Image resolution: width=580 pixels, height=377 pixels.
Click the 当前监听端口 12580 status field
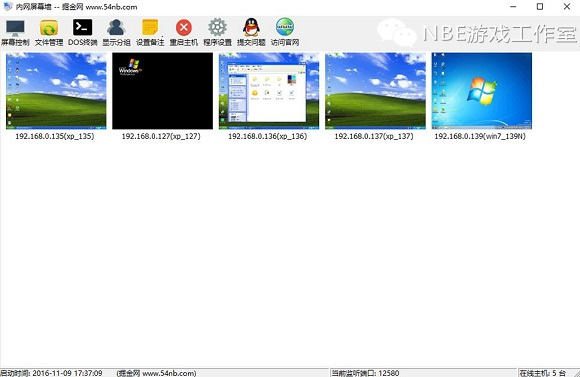click(x=365, y=373)
